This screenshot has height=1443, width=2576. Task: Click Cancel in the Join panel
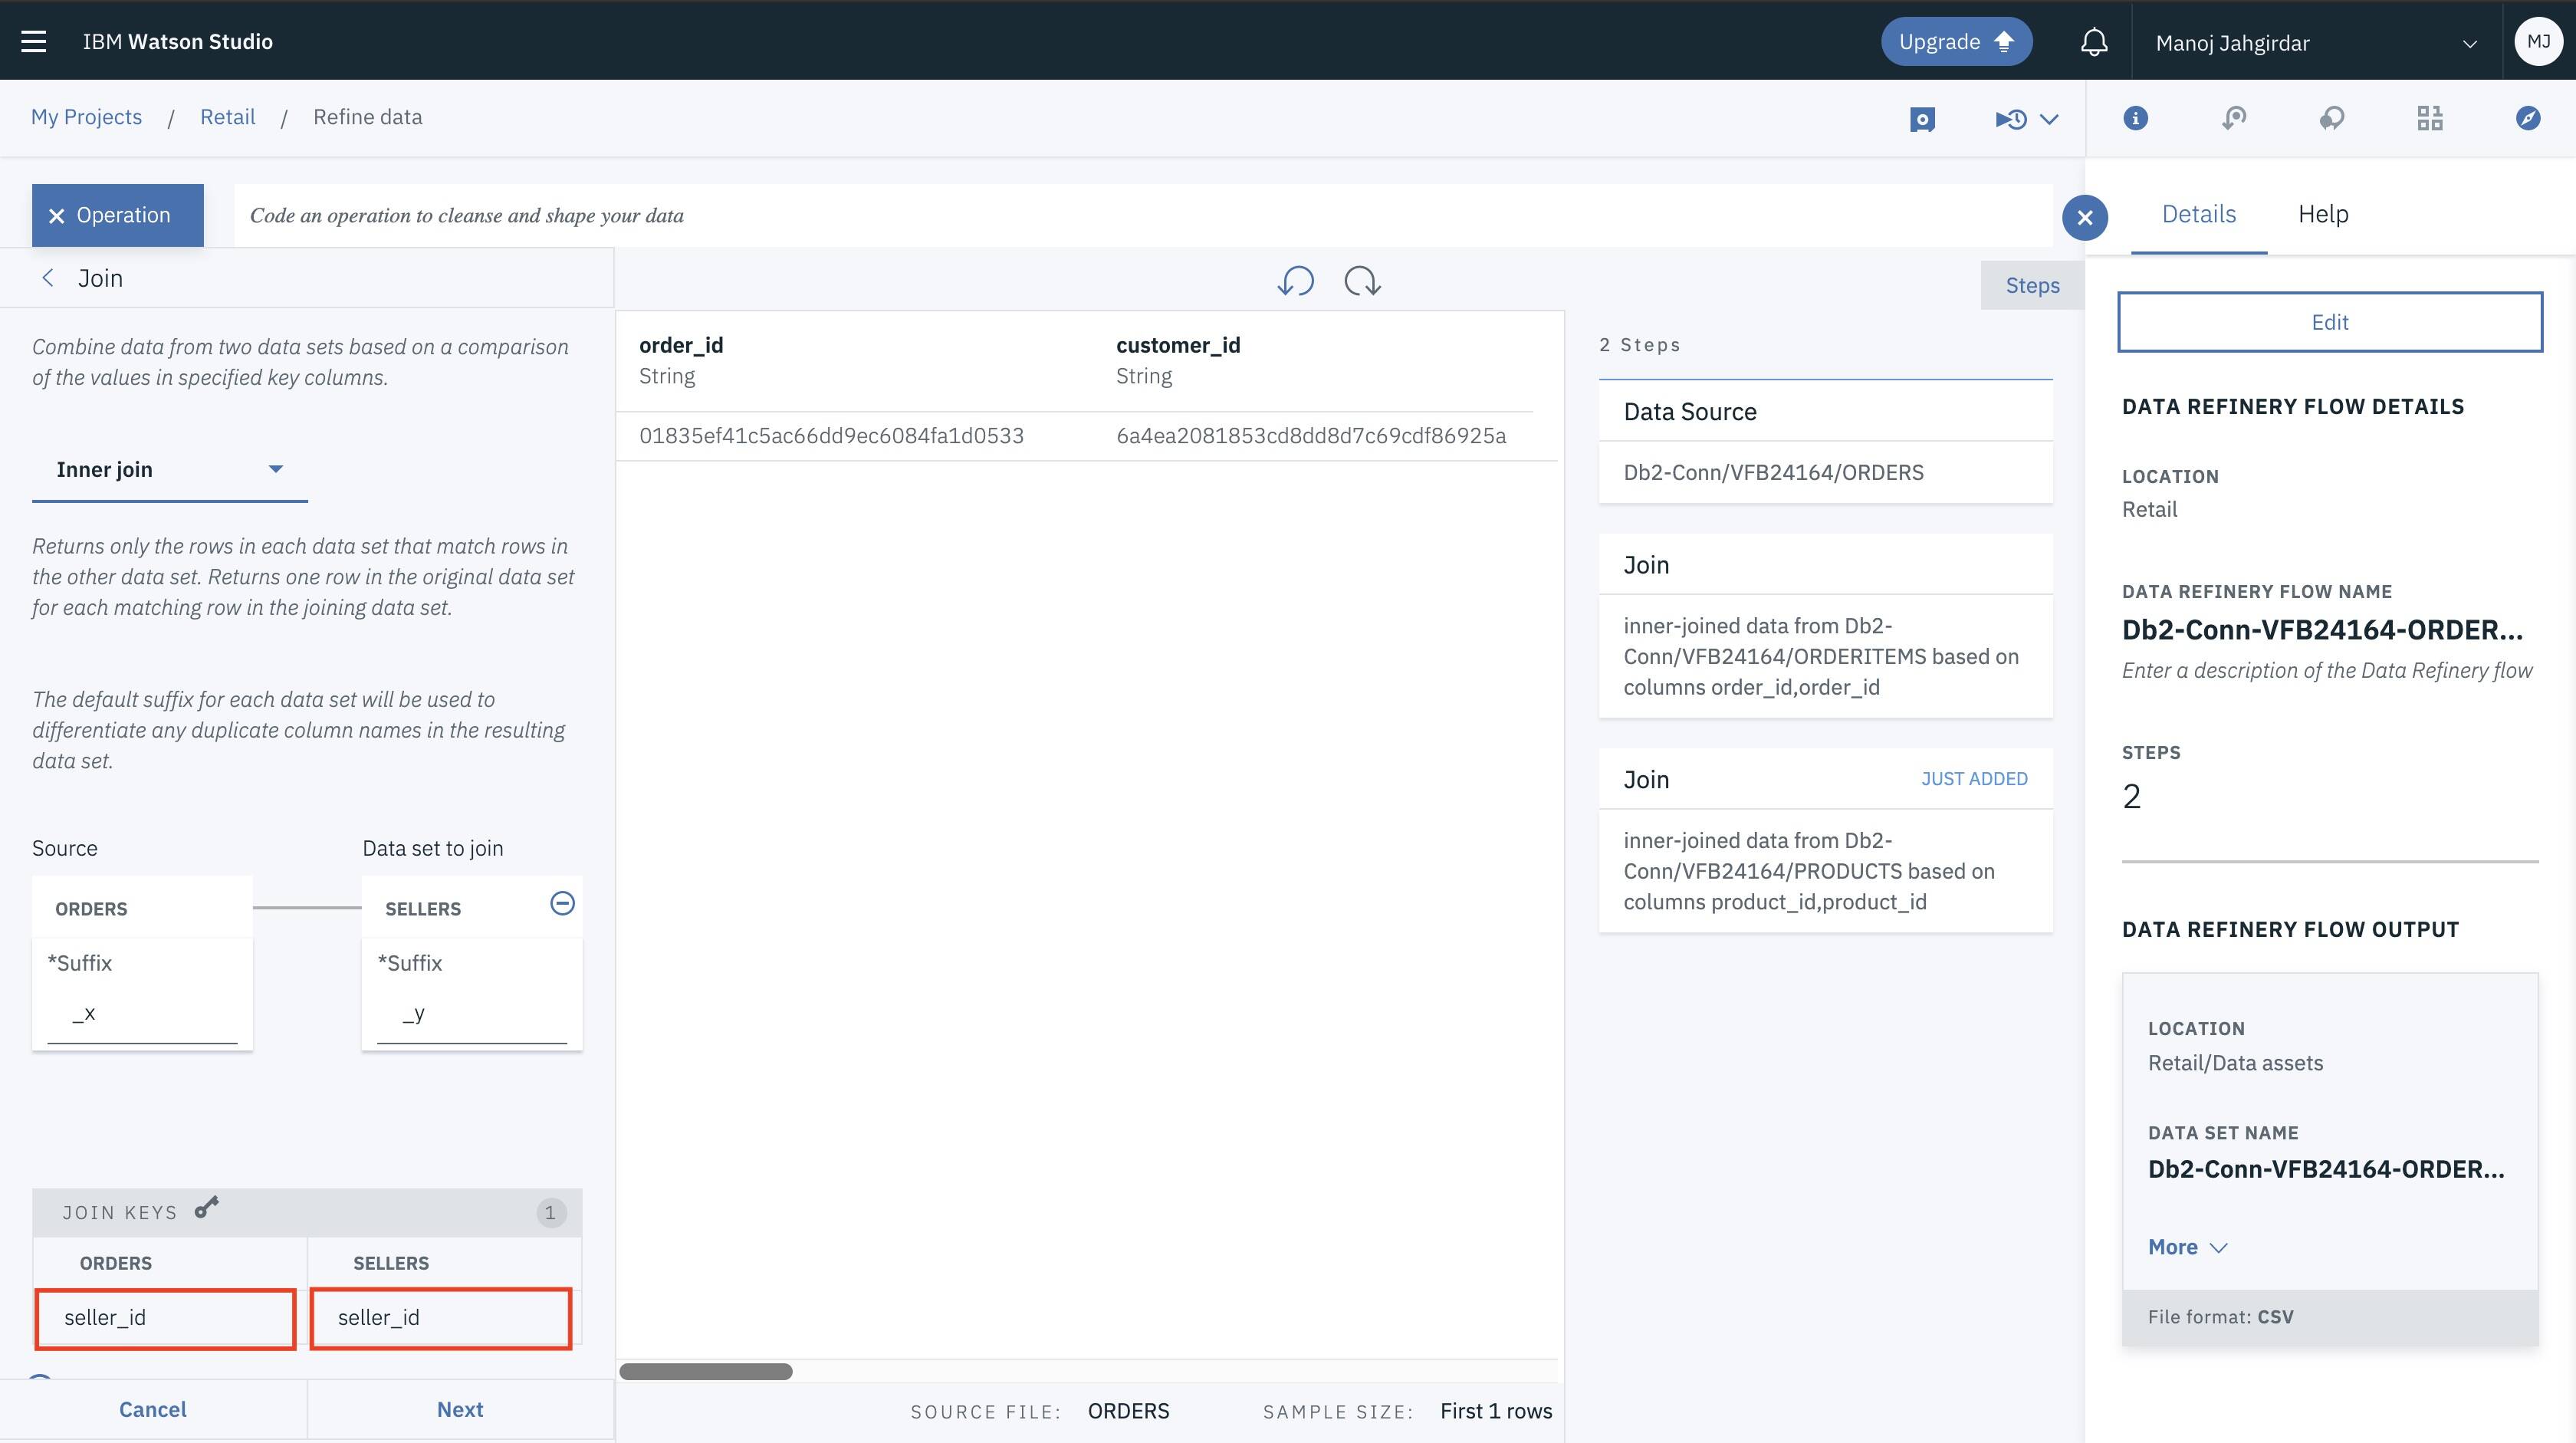coord(153,1409)
